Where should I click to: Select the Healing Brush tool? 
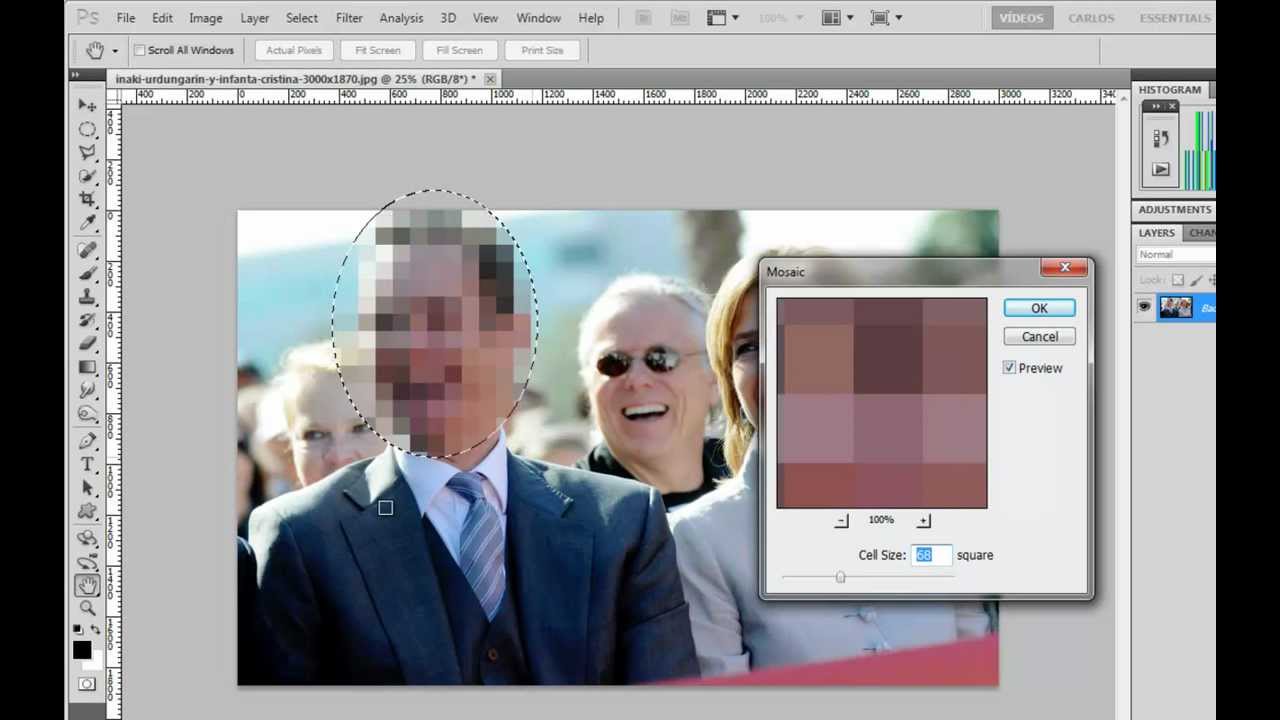click(88, 250)
